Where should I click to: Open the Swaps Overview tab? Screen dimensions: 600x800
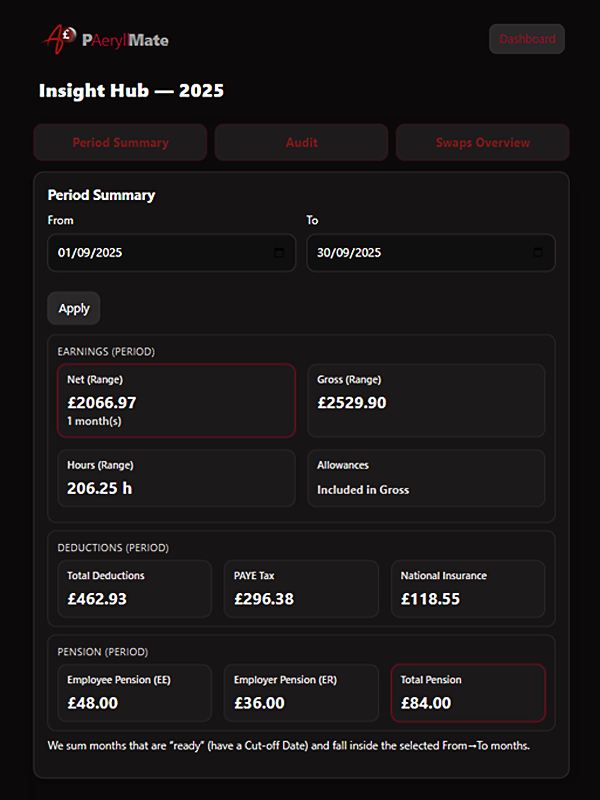(x=482, y=143)
